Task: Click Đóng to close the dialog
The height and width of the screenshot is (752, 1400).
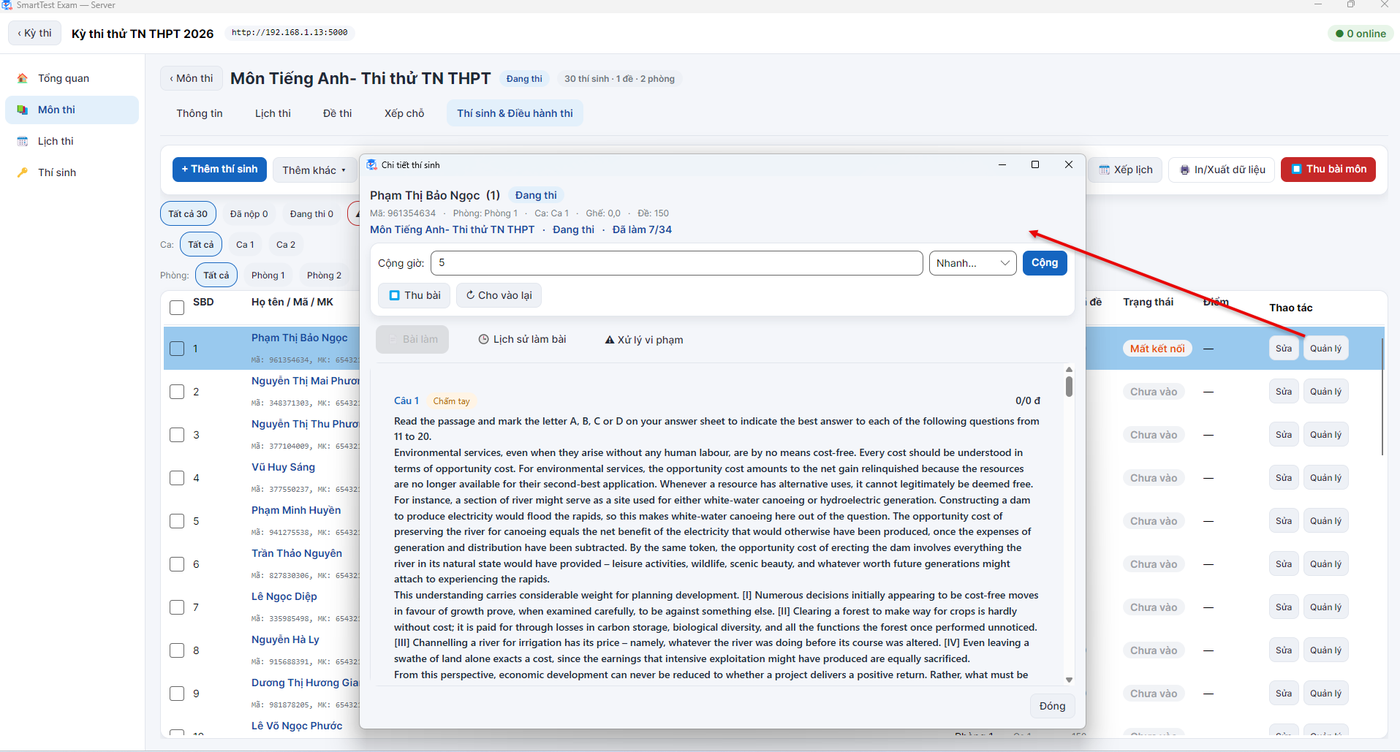Action: coord(1052,706)
